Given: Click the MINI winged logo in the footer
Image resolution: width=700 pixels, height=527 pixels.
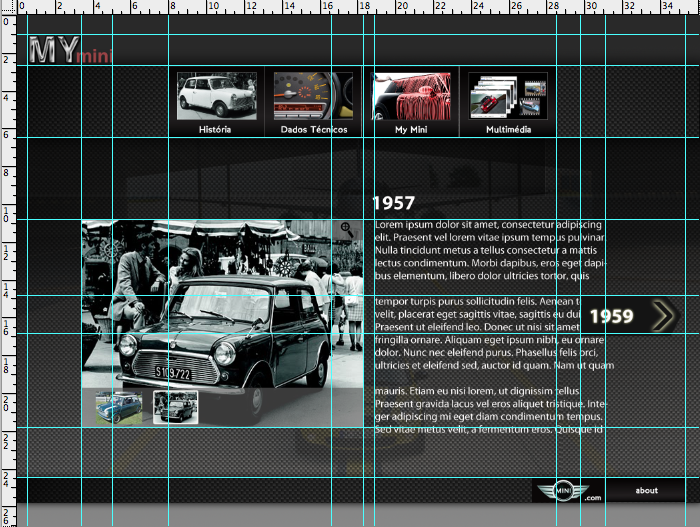Looking at the screenshot, I should click(560, 491).
